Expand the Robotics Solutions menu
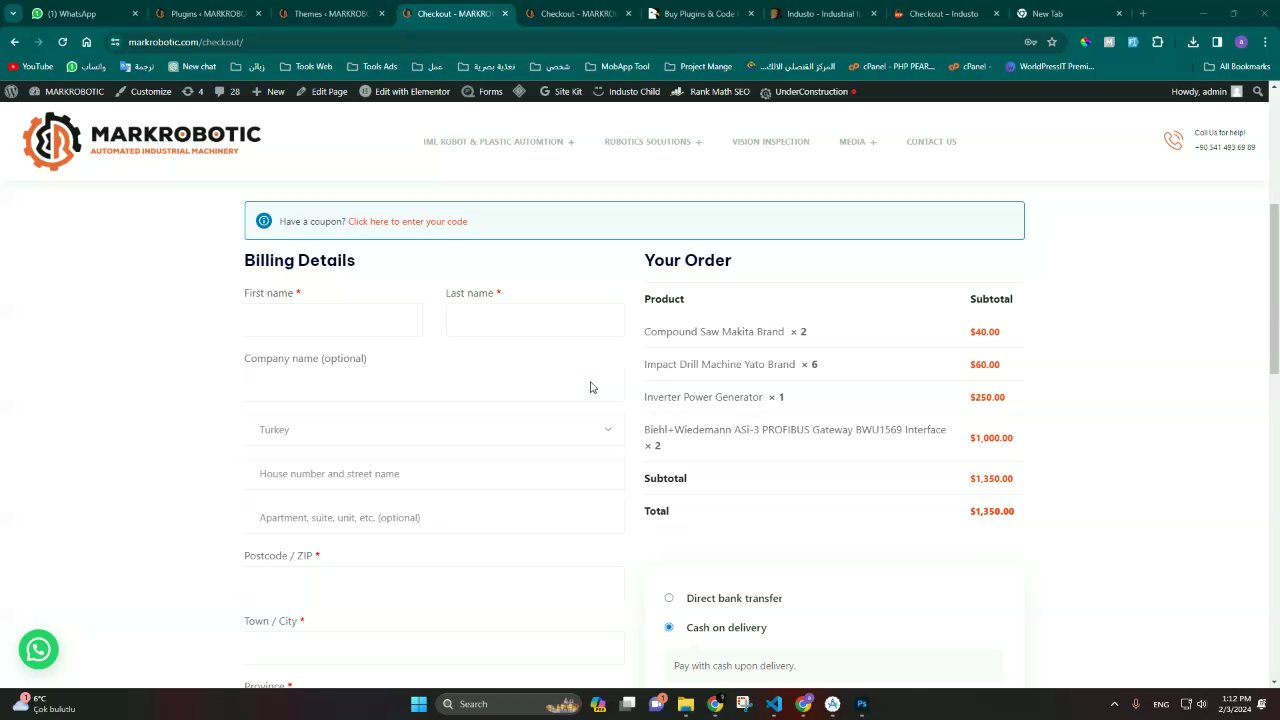Screen dimensions: 1280x720 (x=652, y=142)
